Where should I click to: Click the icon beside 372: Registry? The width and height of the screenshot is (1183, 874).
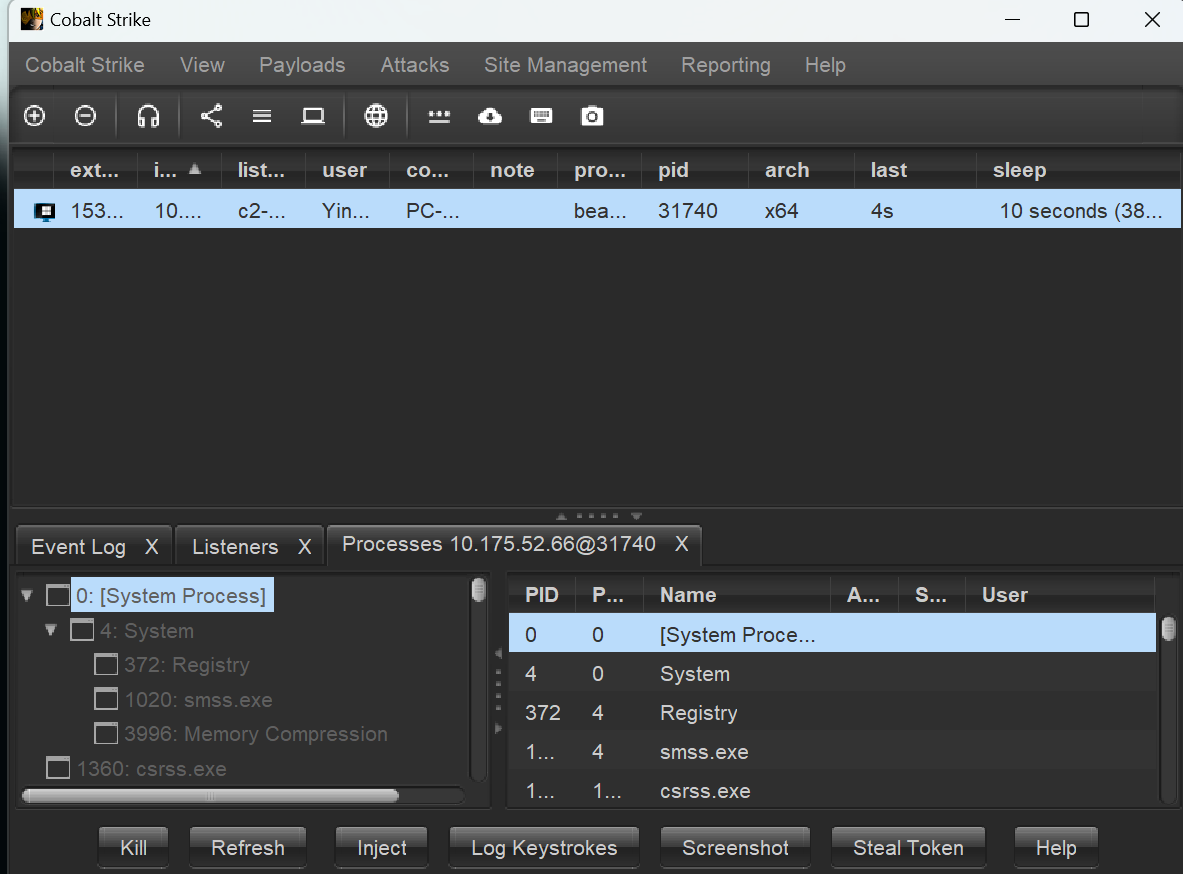pyautogui.click(x=106, y=665)
